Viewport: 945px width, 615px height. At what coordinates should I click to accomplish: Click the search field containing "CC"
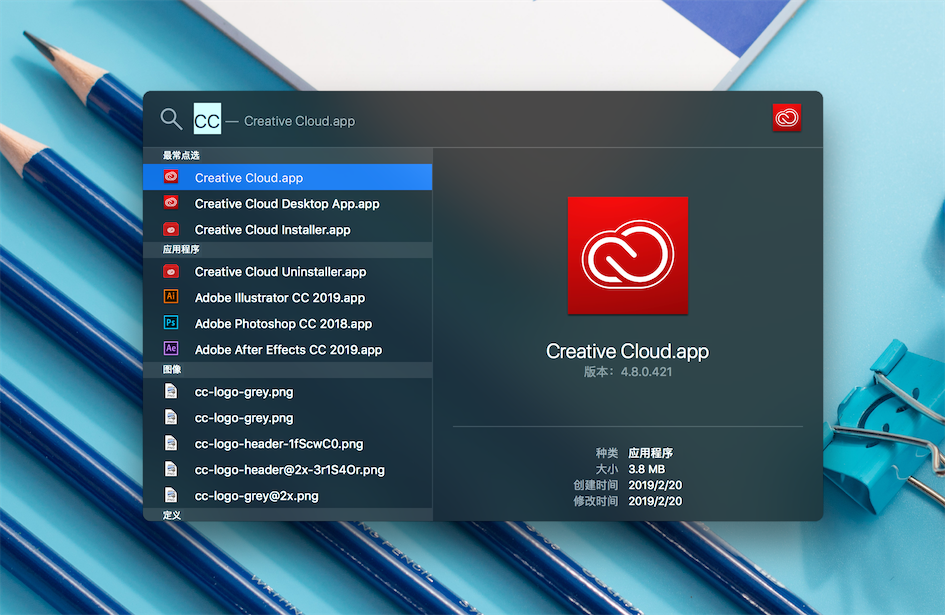(207, 119)
